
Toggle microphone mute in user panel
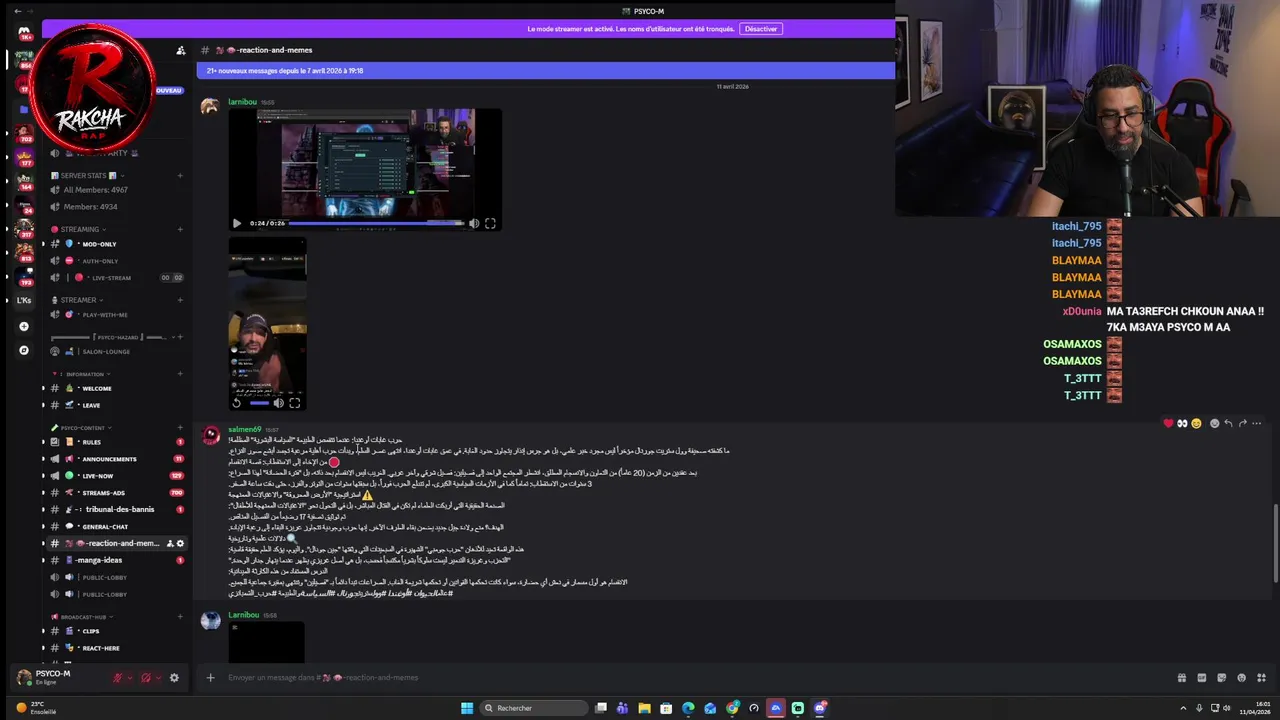(x=117, y=677)
